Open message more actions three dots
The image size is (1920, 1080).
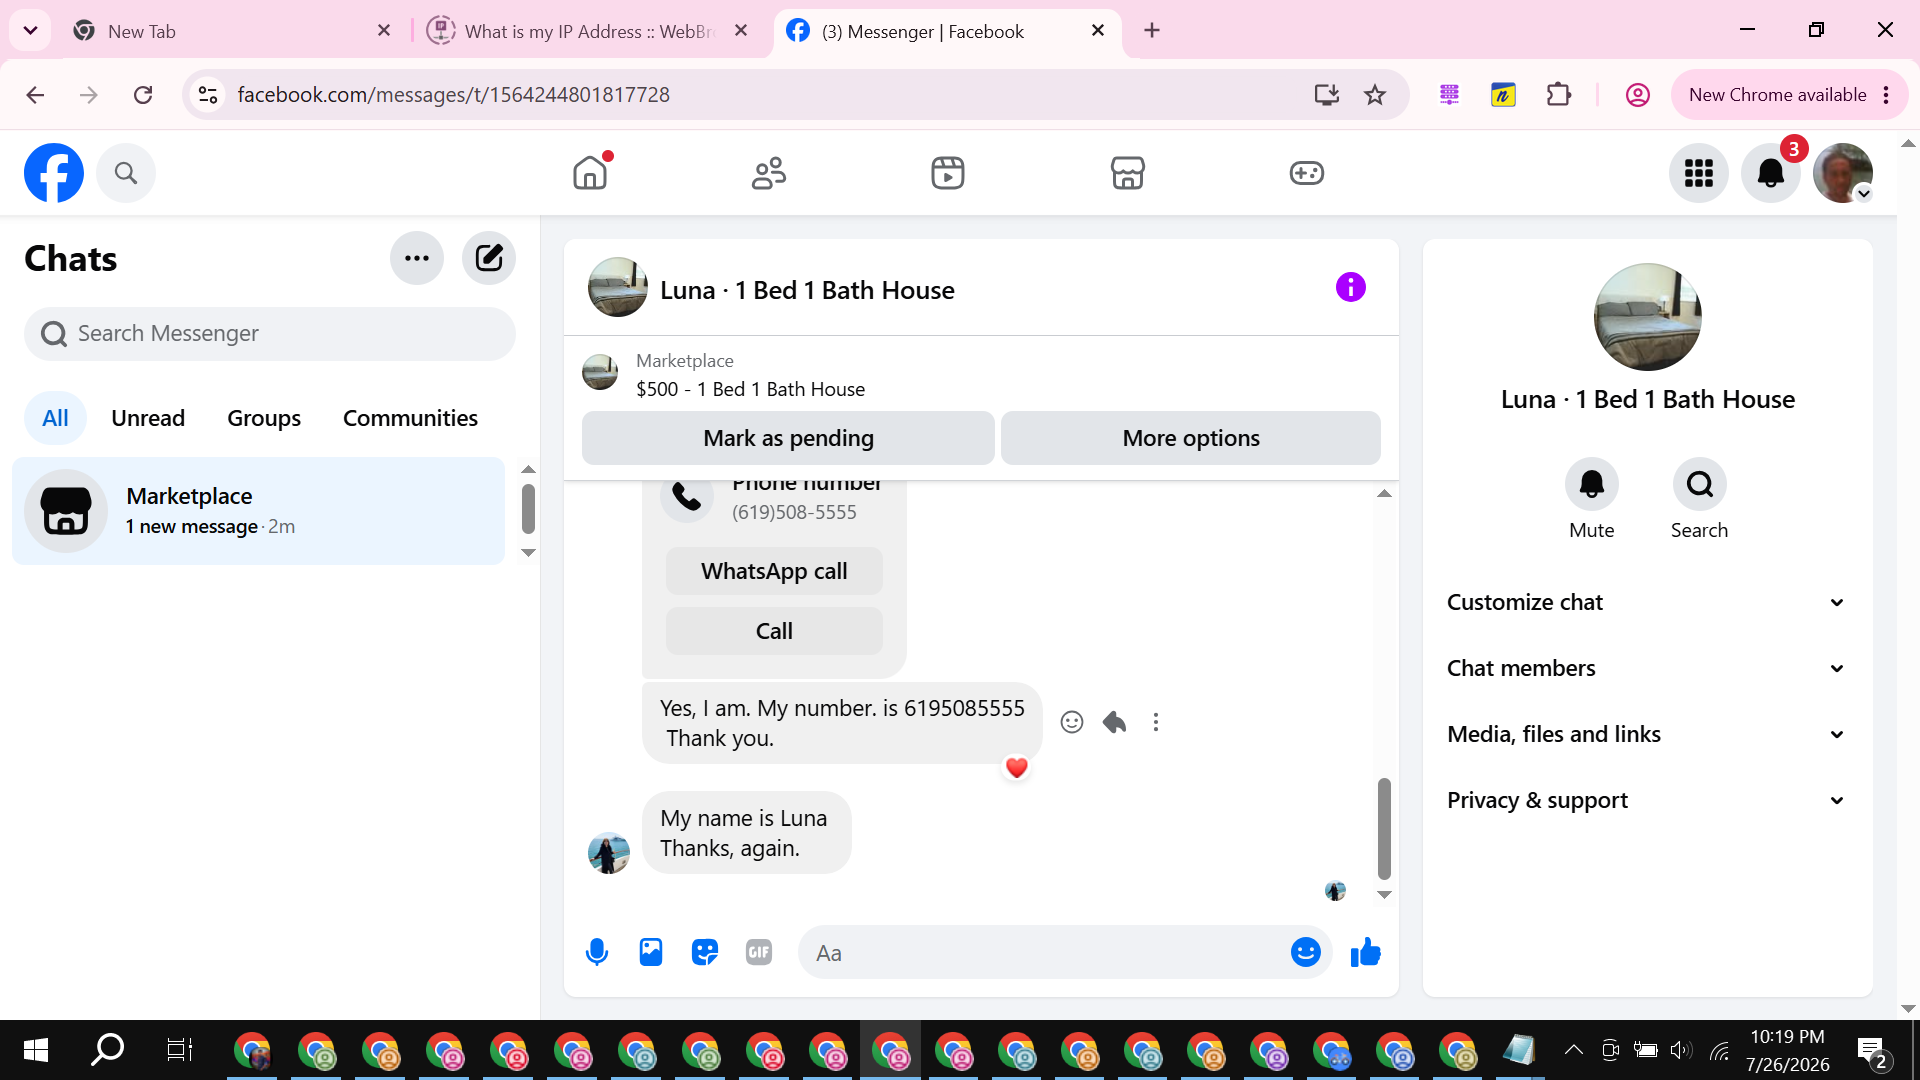[1156, 722]
